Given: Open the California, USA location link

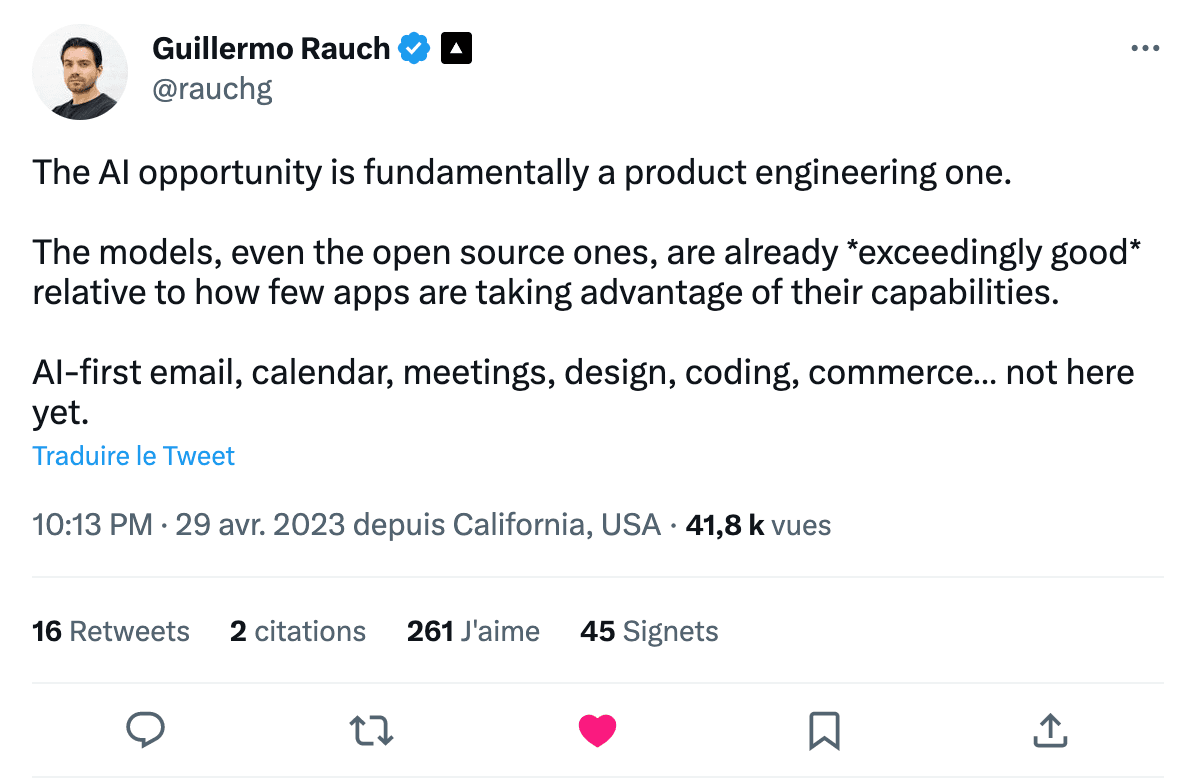Looking at the screenshot, I should (x=556, y=524).
